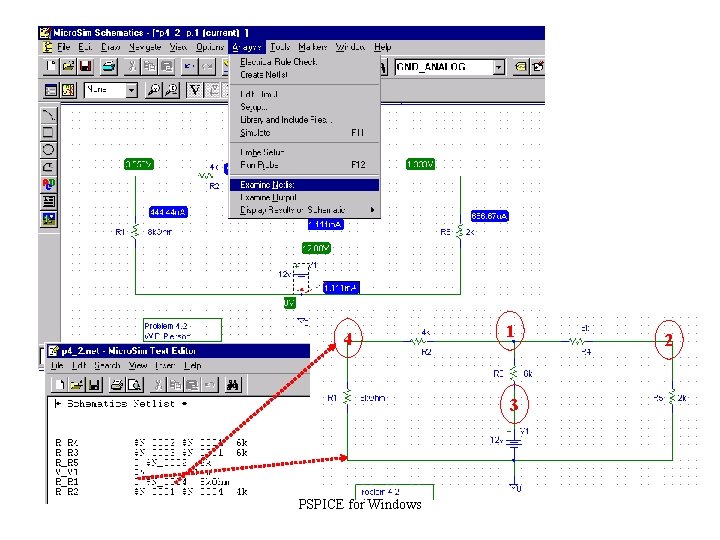Choose Create Netlist from Analysis menu
The image size is (720, 540).
click(304, 74)
